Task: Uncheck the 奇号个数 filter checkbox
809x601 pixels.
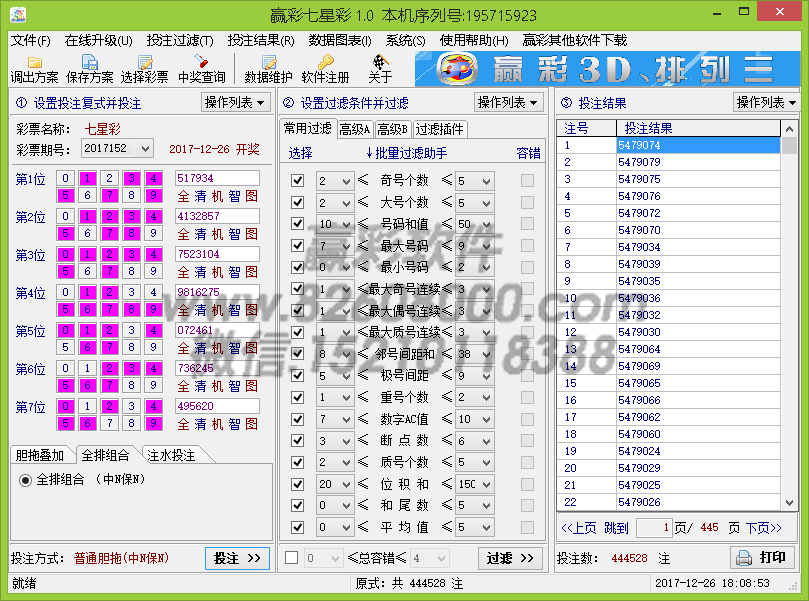Action: coord(298,181)
